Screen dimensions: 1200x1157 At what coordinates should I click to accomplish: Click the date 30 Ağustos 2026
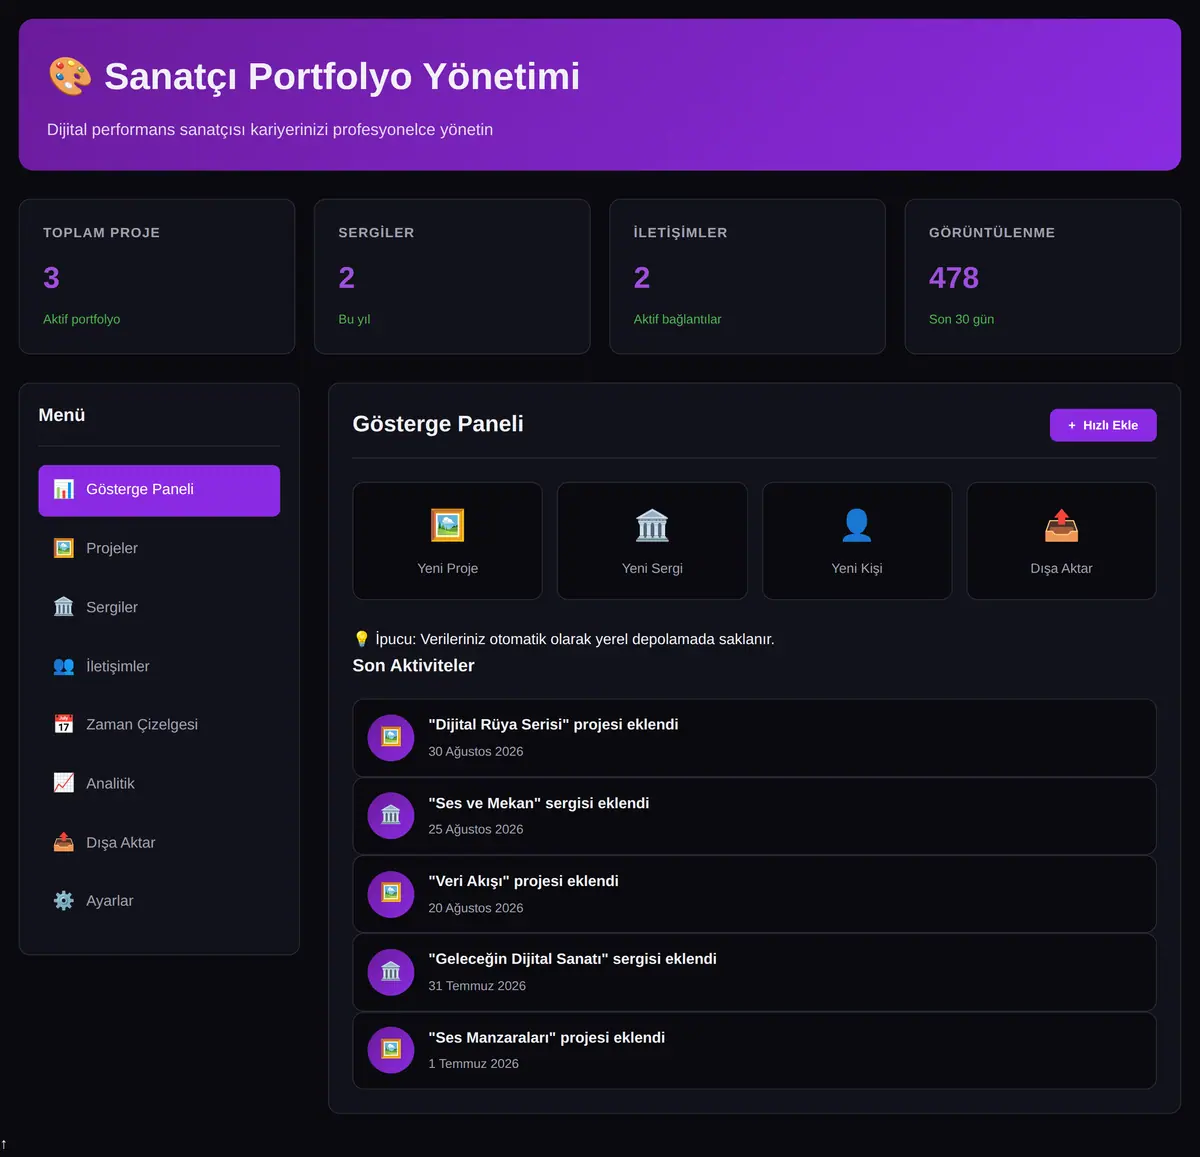[x=476, y=751]
